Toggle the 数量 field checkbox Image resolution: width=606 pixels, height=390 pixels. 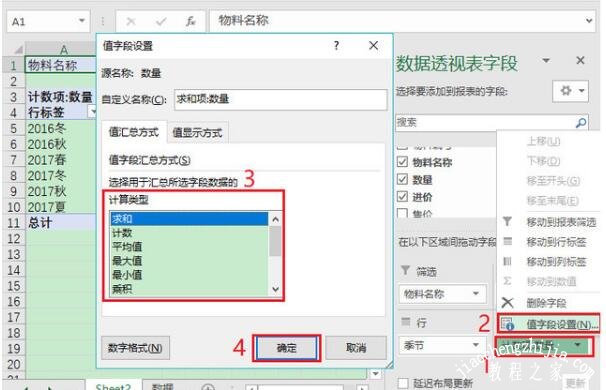pyautogui.click(x=402, y=179)
